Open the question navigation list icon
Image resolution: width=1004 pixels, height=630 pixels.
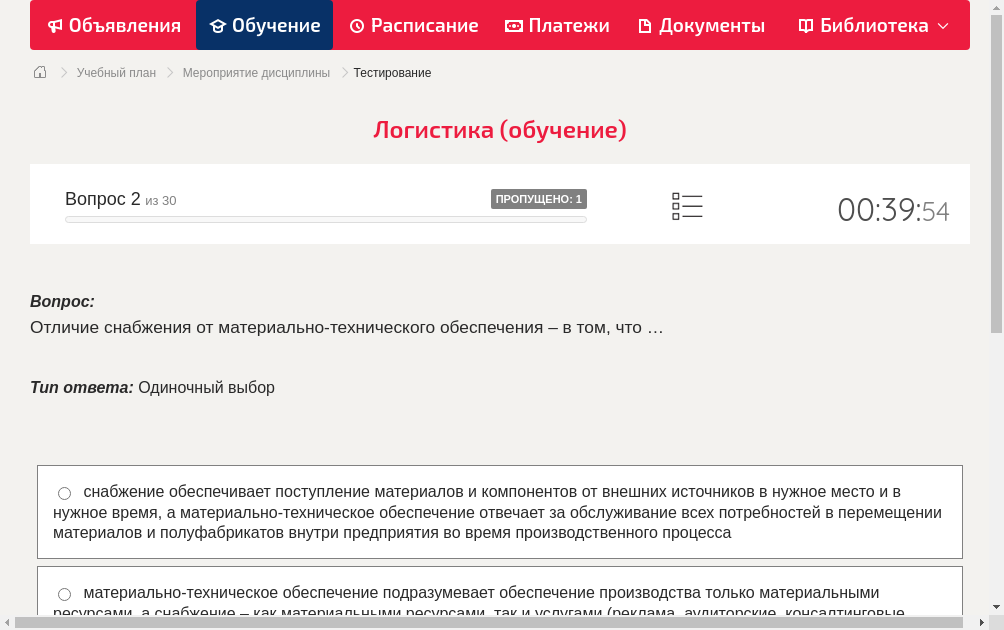[687, 206]
